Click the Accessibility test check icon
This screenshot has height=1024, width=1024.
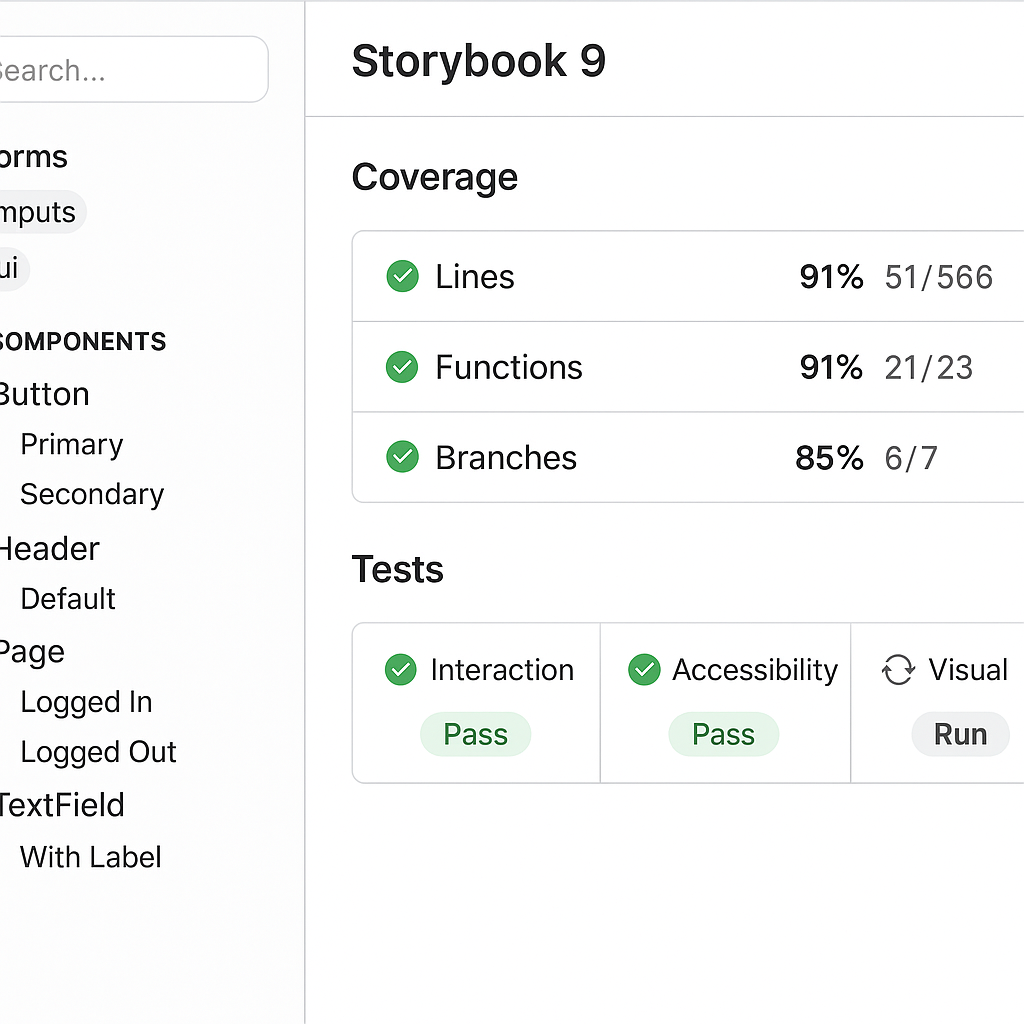(x=644, y=669)
